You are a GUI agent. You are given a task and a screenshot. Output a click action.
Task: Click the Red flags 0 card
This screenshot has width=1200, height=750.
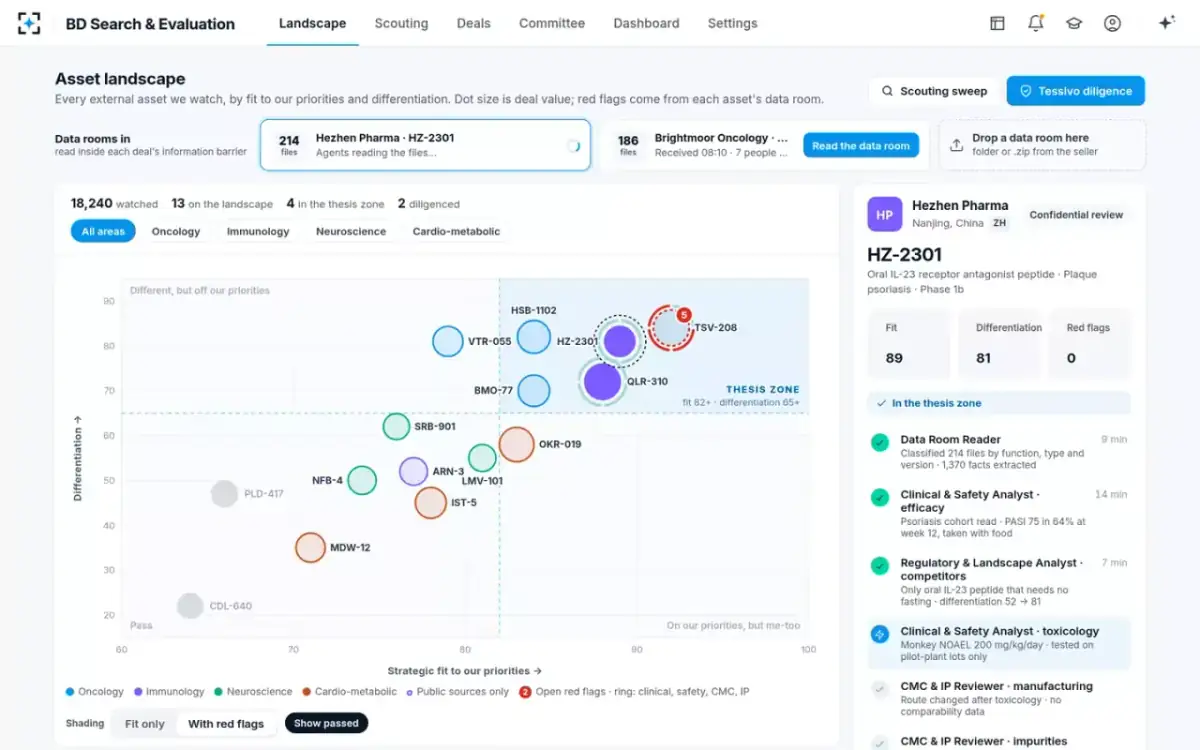[1090, 343]
